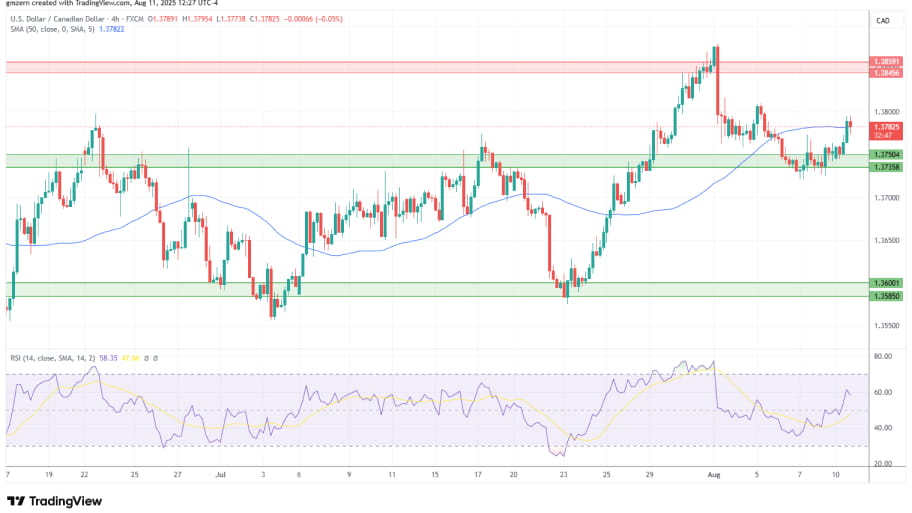Click the RSI value 58.35
The width and height of the screenshot is (912, 513).
coord(108,358)
